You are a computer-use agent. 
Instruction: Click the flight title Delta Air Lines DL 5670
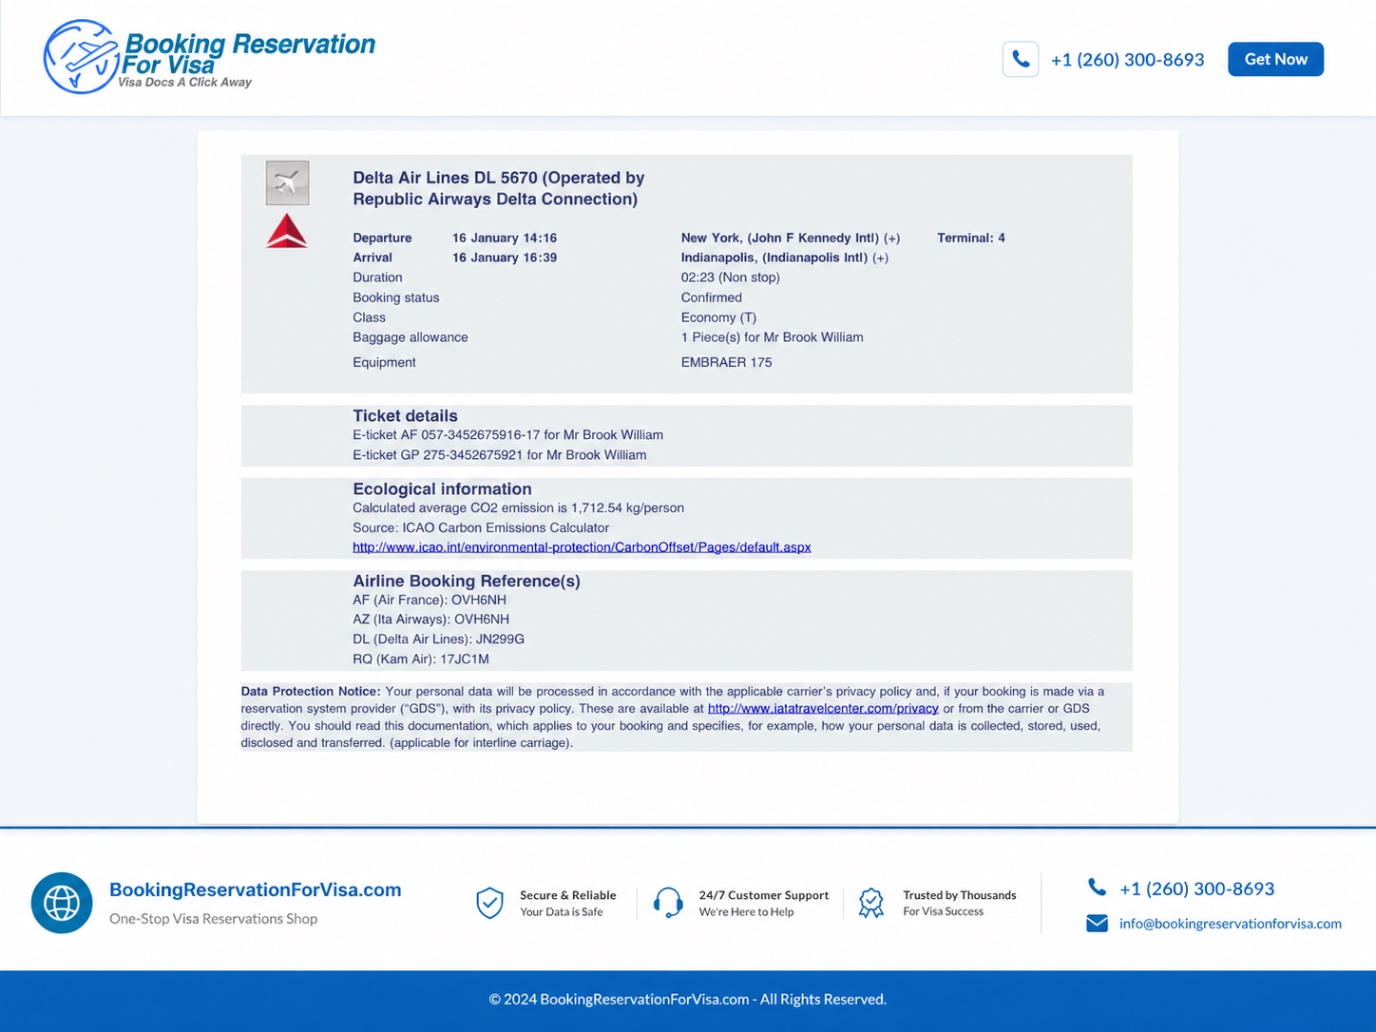pyautogui.click(x=498, y=188)
